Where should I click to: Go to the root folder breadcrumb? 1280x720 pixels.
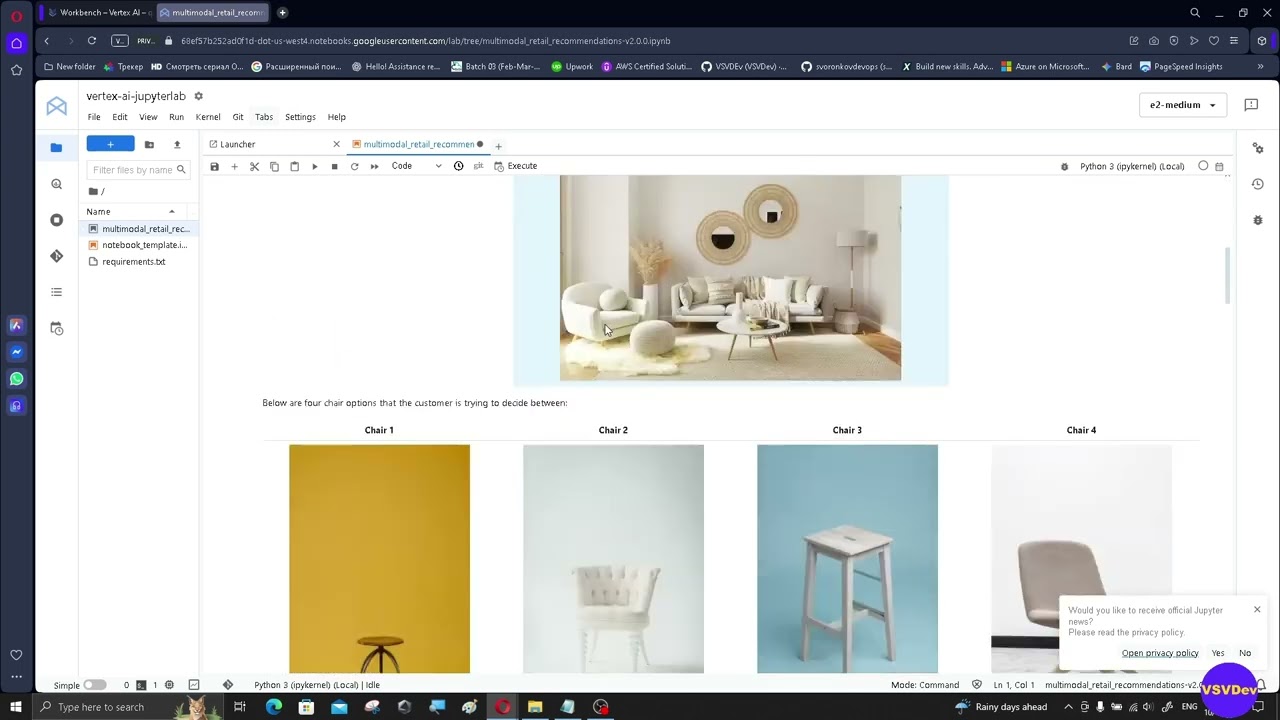pyautogui.click(x=96, y=191)
